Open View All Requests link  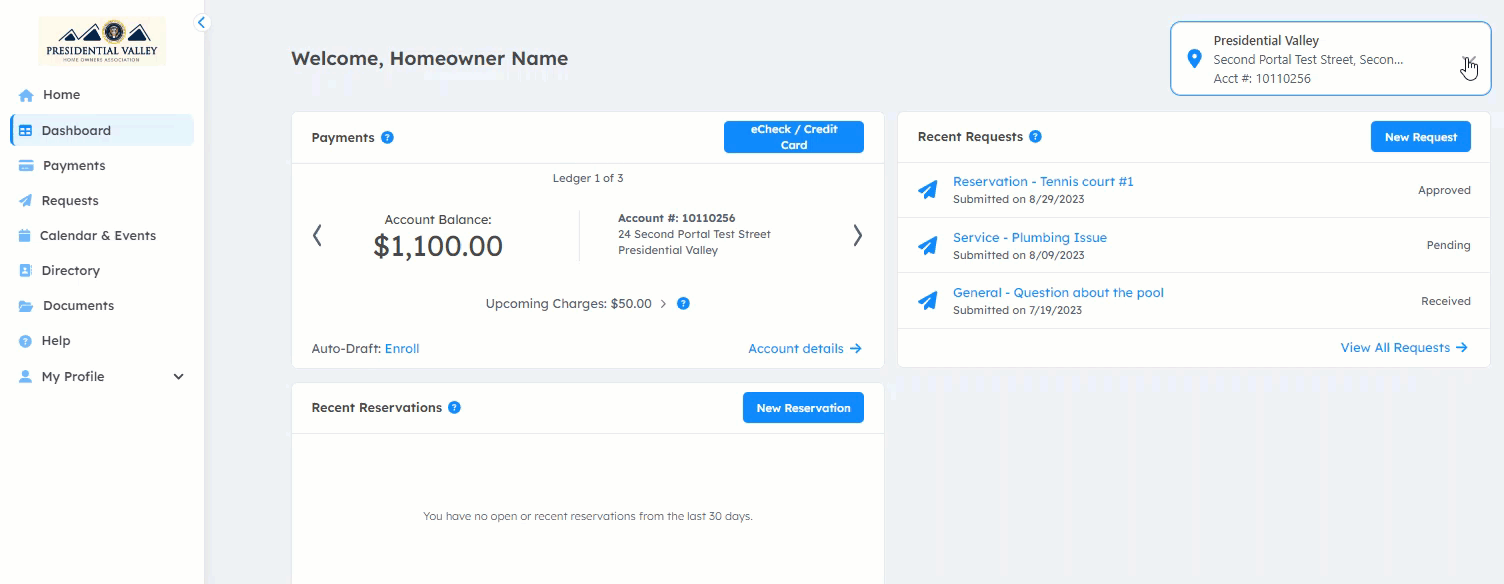[x=1404, y=348]
